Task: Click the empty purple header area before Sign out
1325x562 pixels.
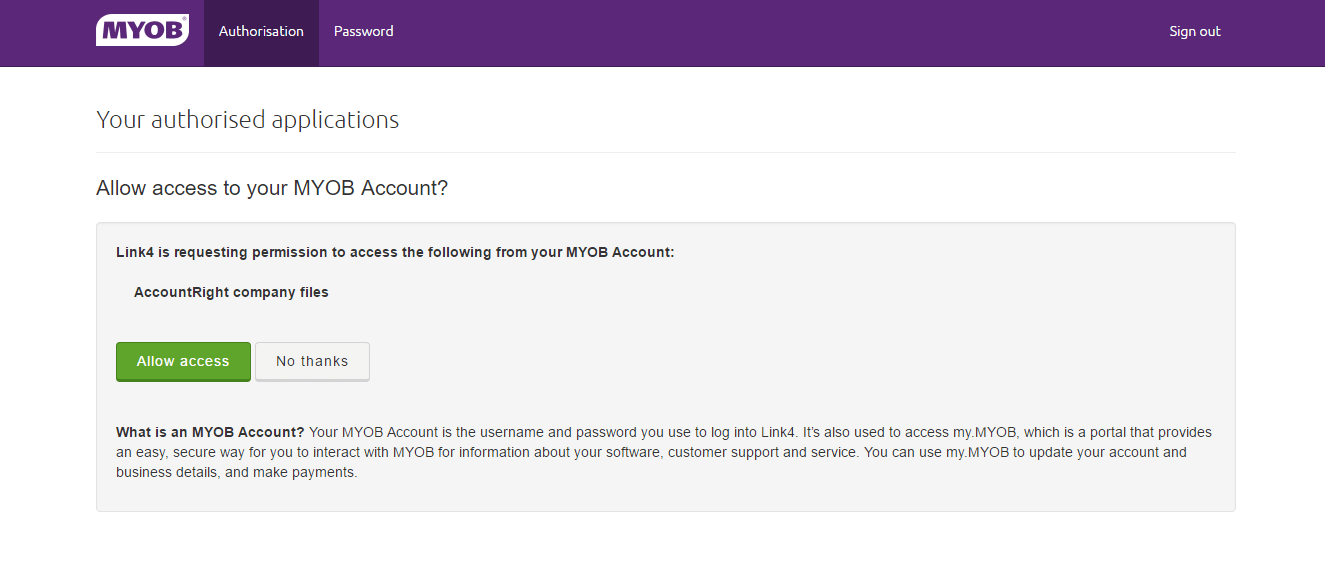Action: pos(780,32)
